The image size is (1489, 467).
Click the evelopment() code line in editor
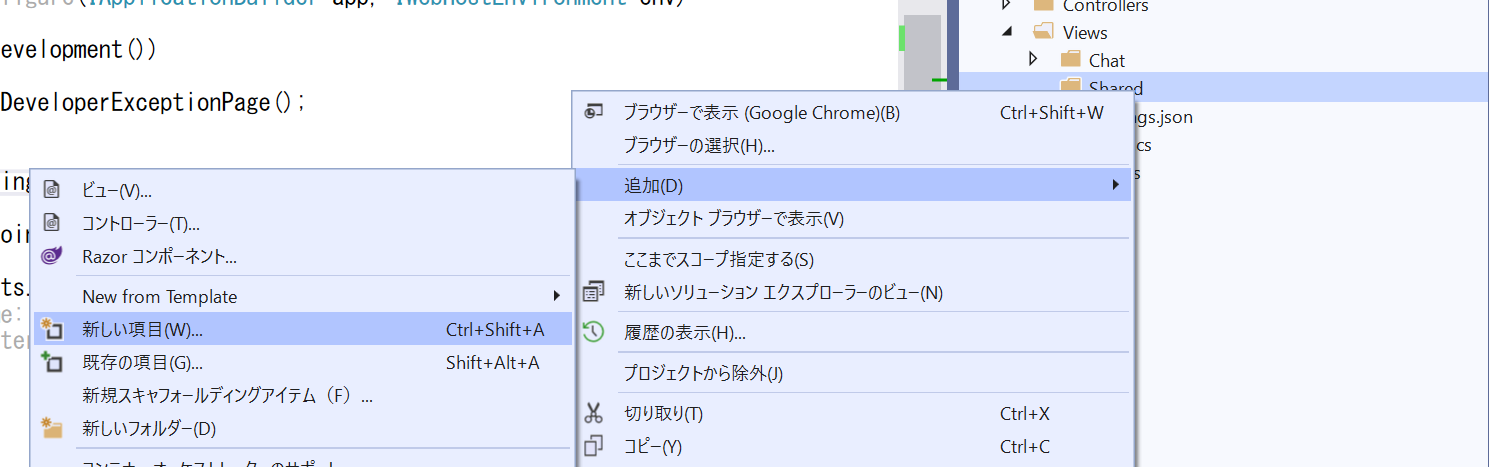78,49
